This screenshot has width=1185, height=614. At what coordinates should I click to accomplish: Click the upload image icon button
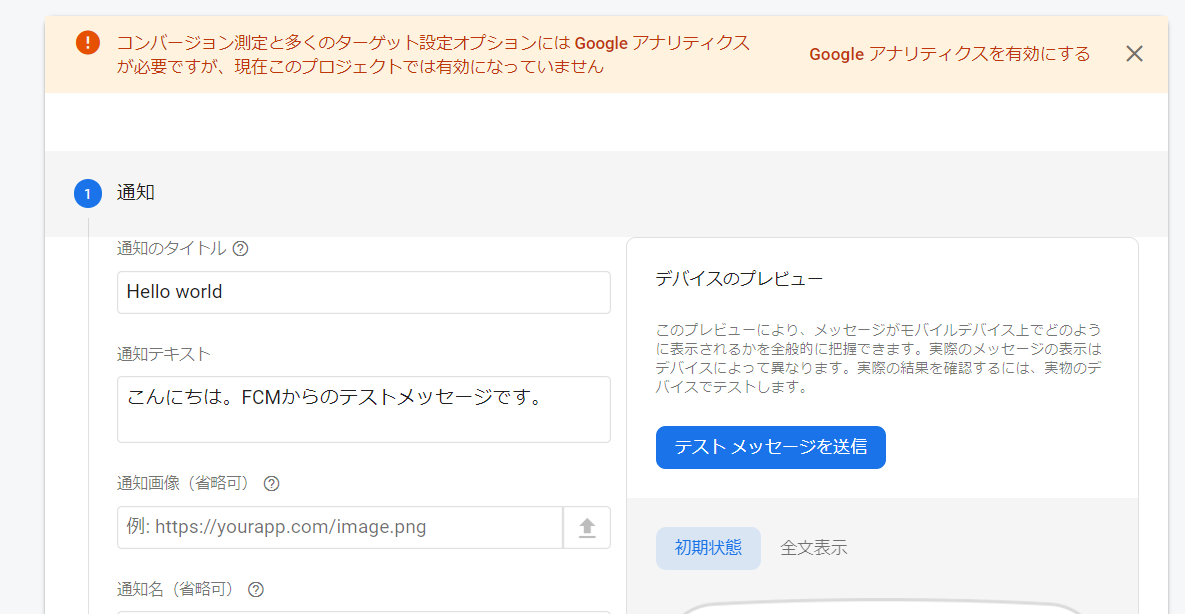pyautogui.click(x=587, y=528)
